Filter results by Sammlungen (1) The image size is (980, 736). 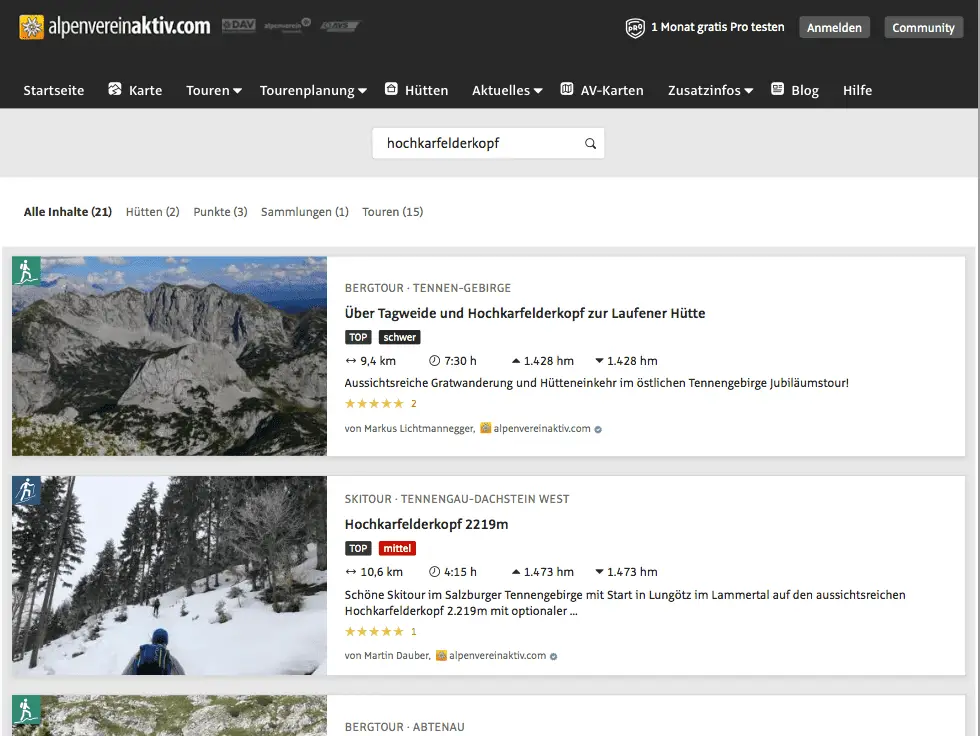[305, 212]
